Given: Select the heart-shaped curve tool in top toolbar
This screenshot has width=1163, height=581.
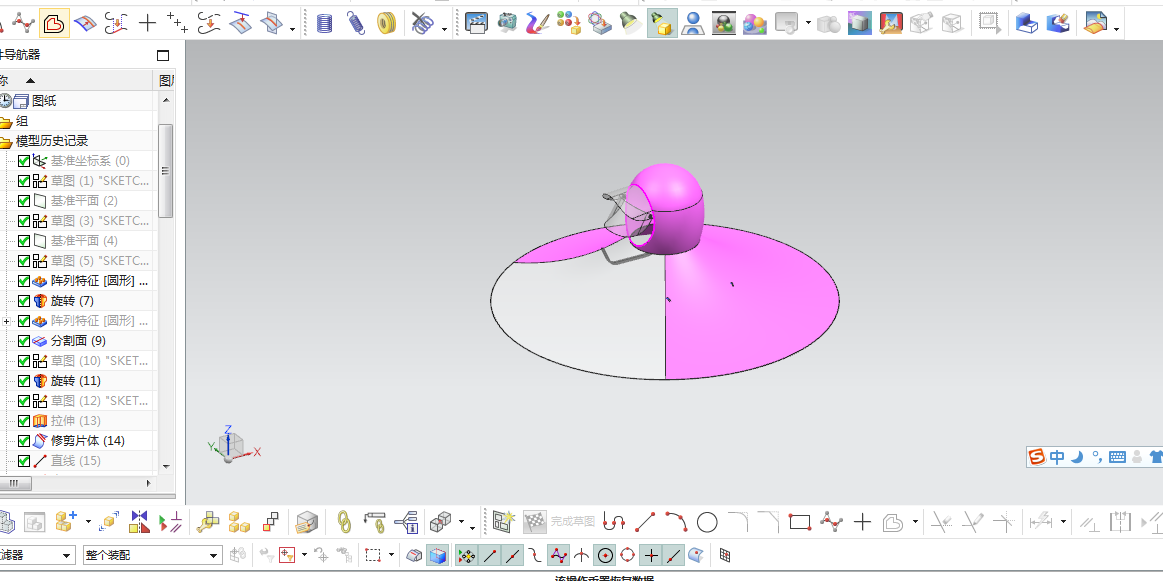Looking at the screenshot, I should (x=53, y=24).
